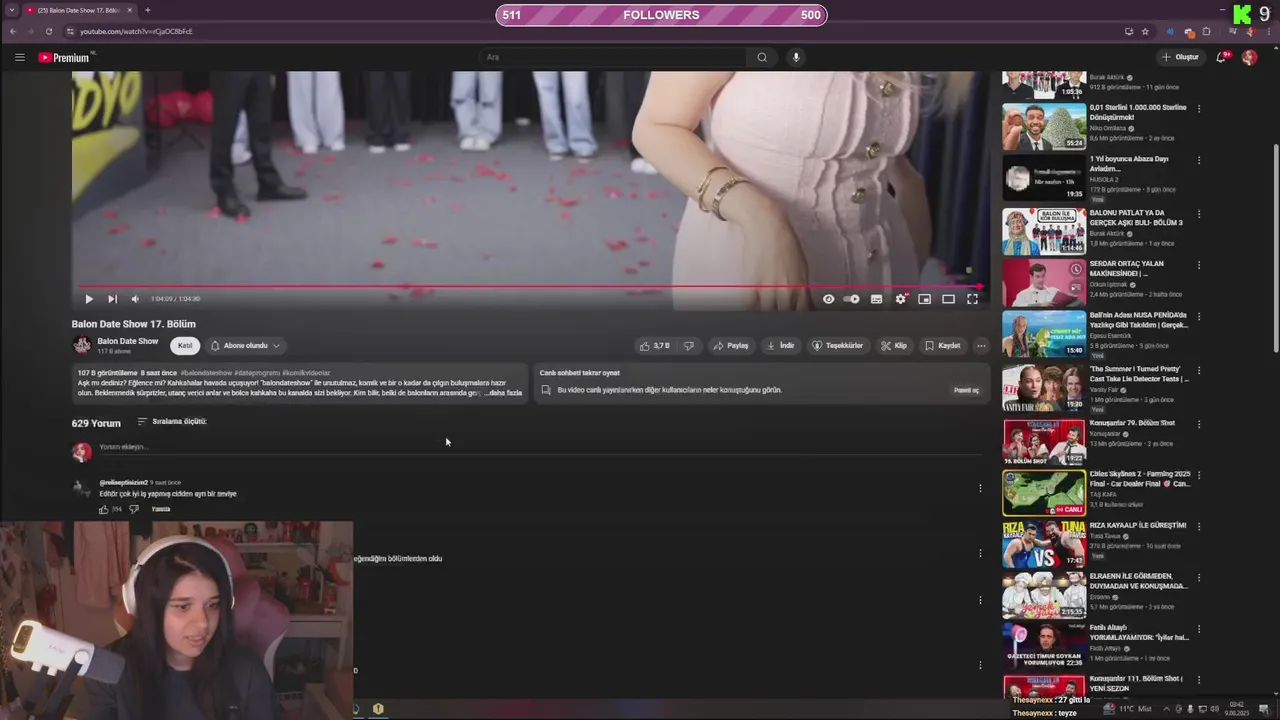
Task: Share the video via Paylaş
Action: [730, 345]
